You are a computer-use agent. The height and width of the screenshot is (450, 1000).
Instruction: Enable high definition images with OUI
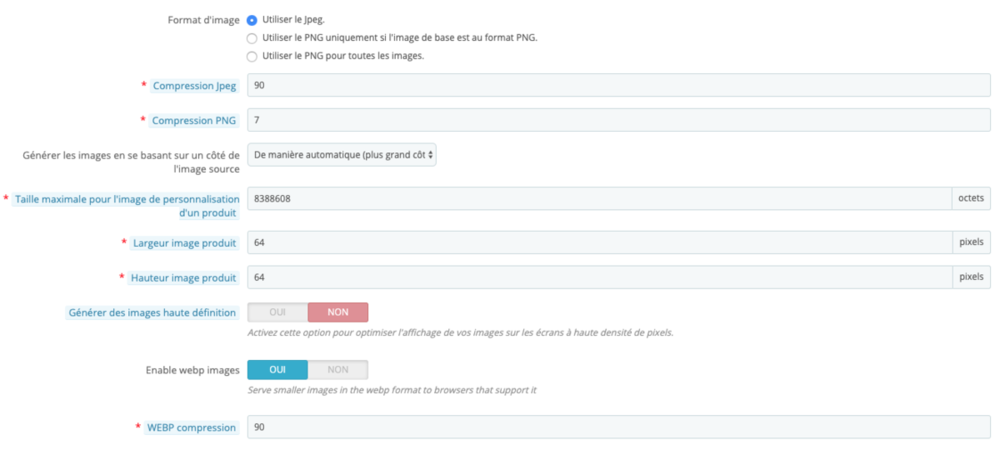click(278, 312)
